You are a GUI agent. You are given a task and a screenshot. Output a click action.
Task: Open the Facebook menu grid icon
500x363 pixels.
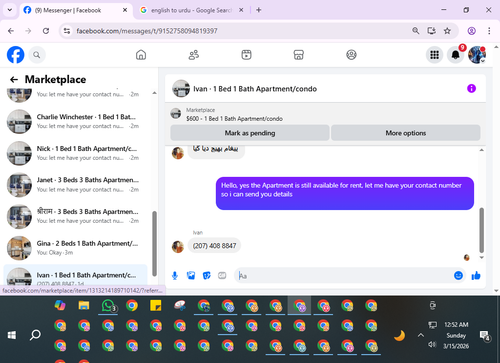tap(434, 55)
